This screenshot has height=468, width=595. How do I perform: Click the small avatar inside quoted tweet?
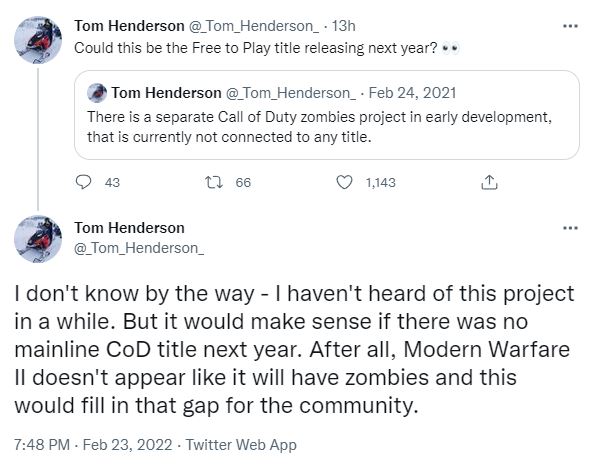[x=97, y=93]
